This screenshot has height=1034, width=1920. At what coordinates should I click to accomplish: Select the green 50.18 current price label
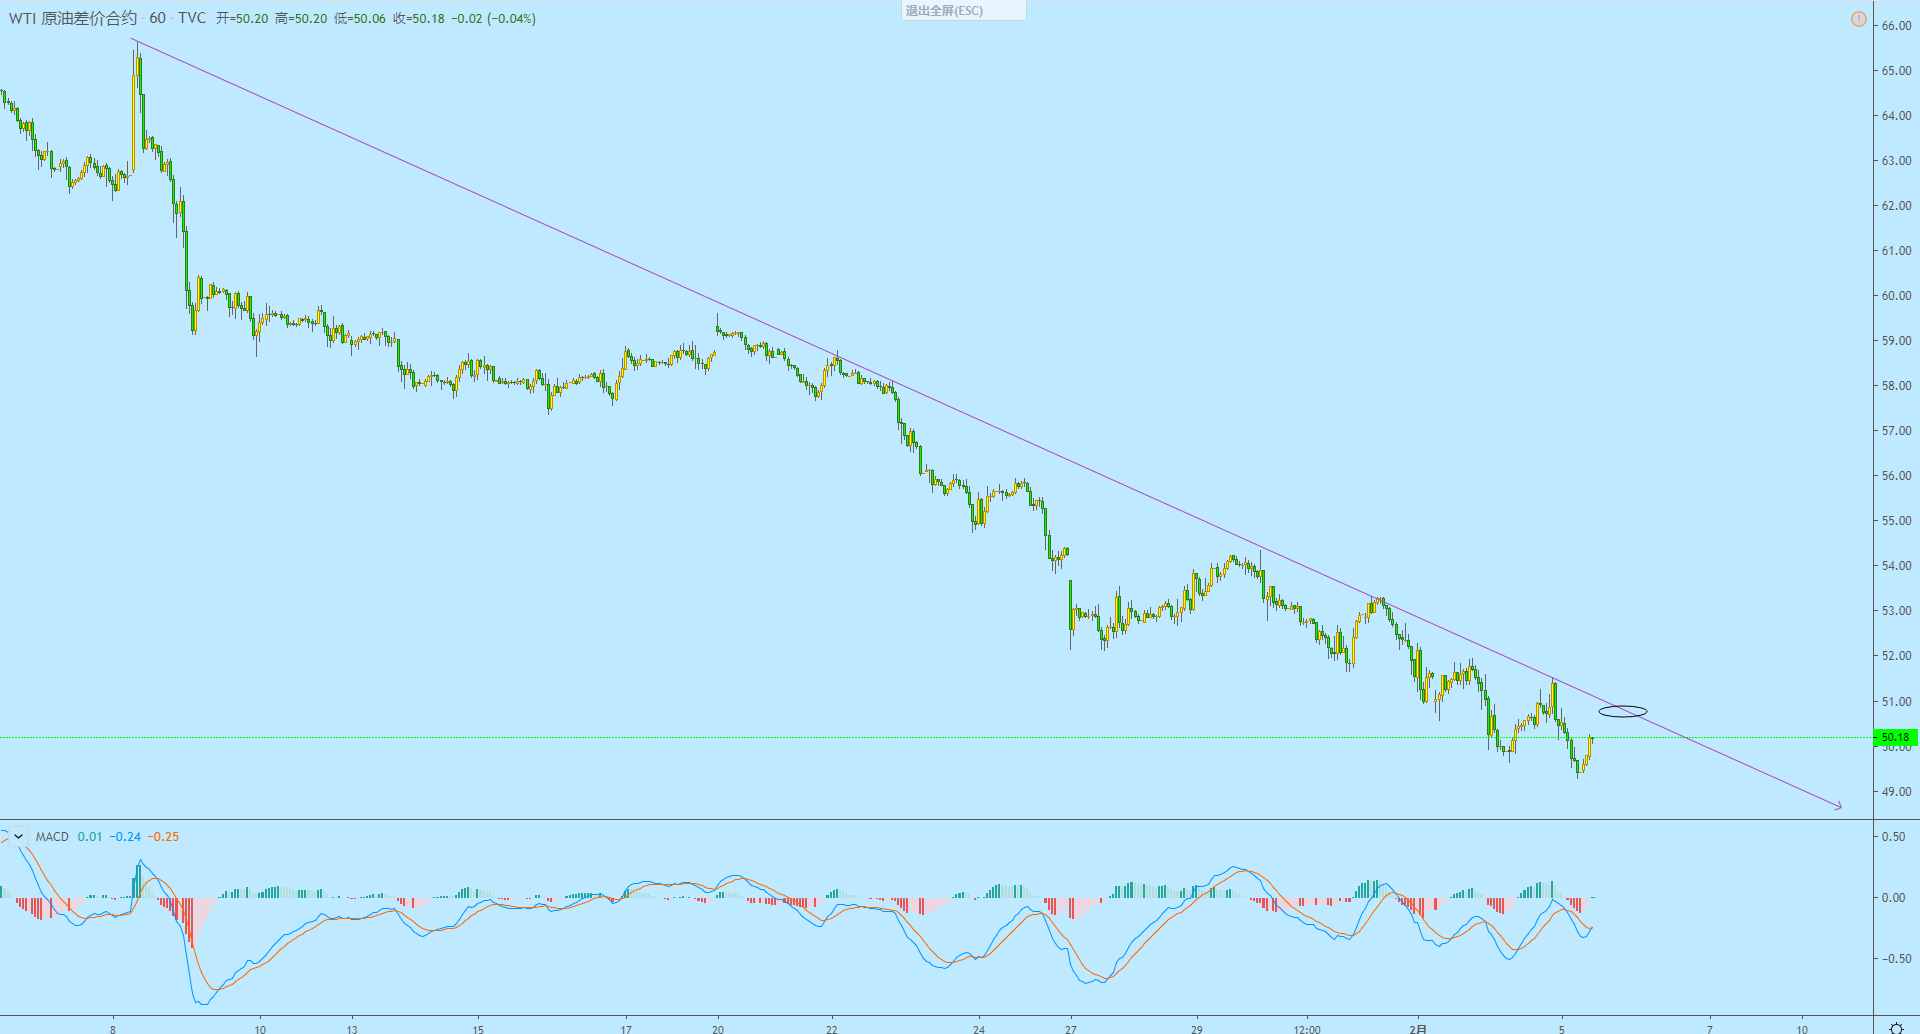pos(1895,737)
